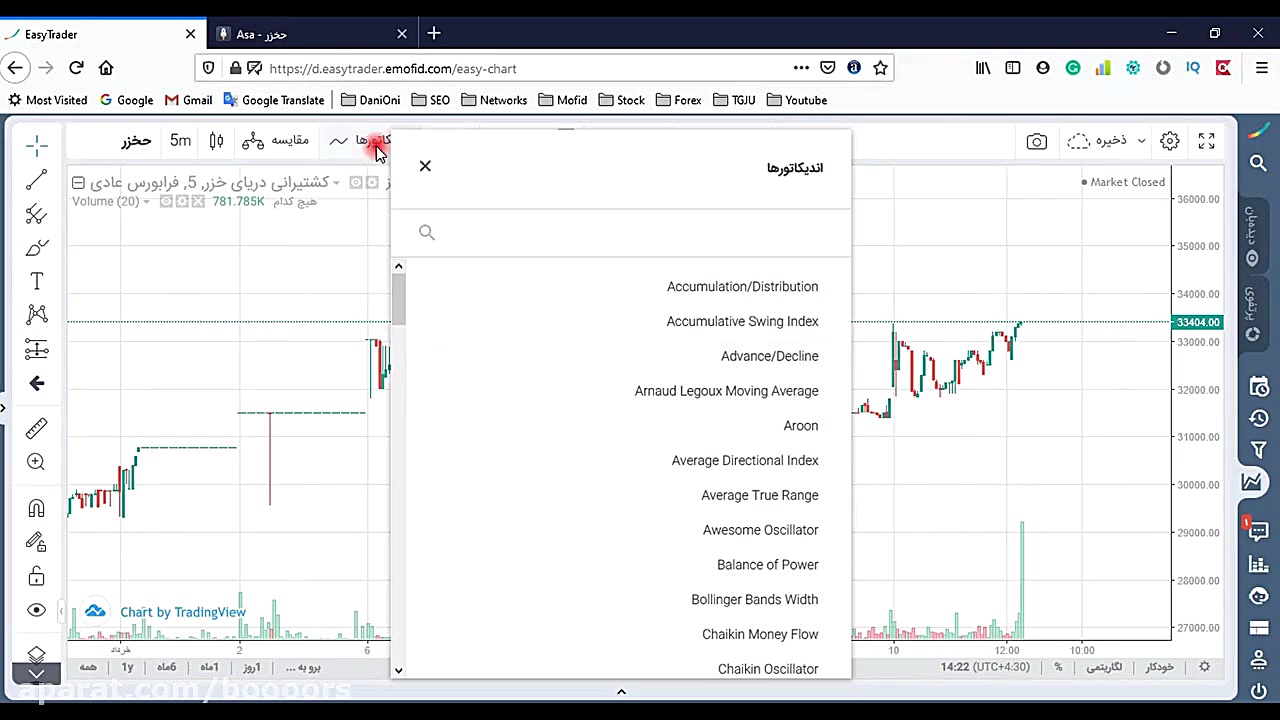
Task: Open the مقایسه compare symbol tool
Action: [x=276, y=141]
